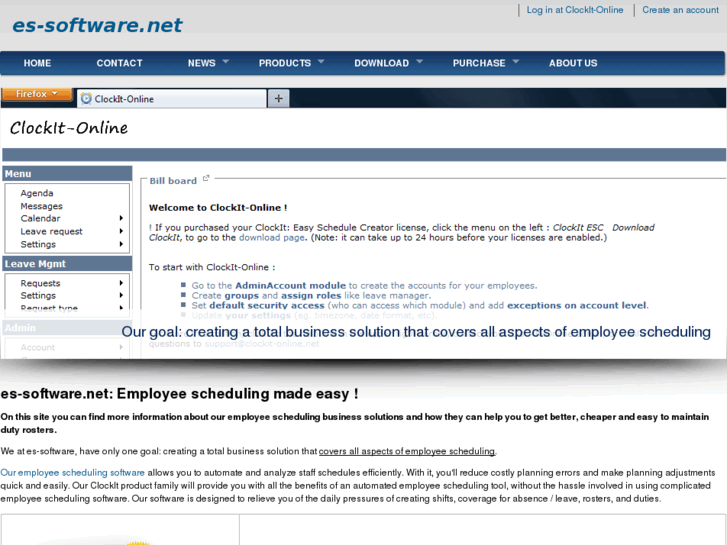Open the PURCHASE navigation menu
727x545 pixels.
[479, 63]
